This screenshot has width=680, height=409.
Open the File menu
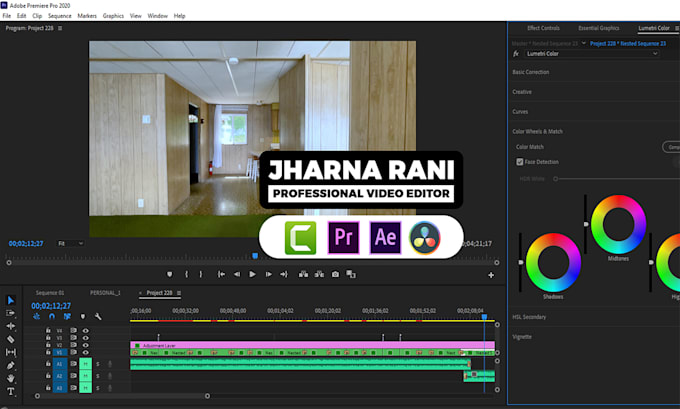click(x=7, y=16)
